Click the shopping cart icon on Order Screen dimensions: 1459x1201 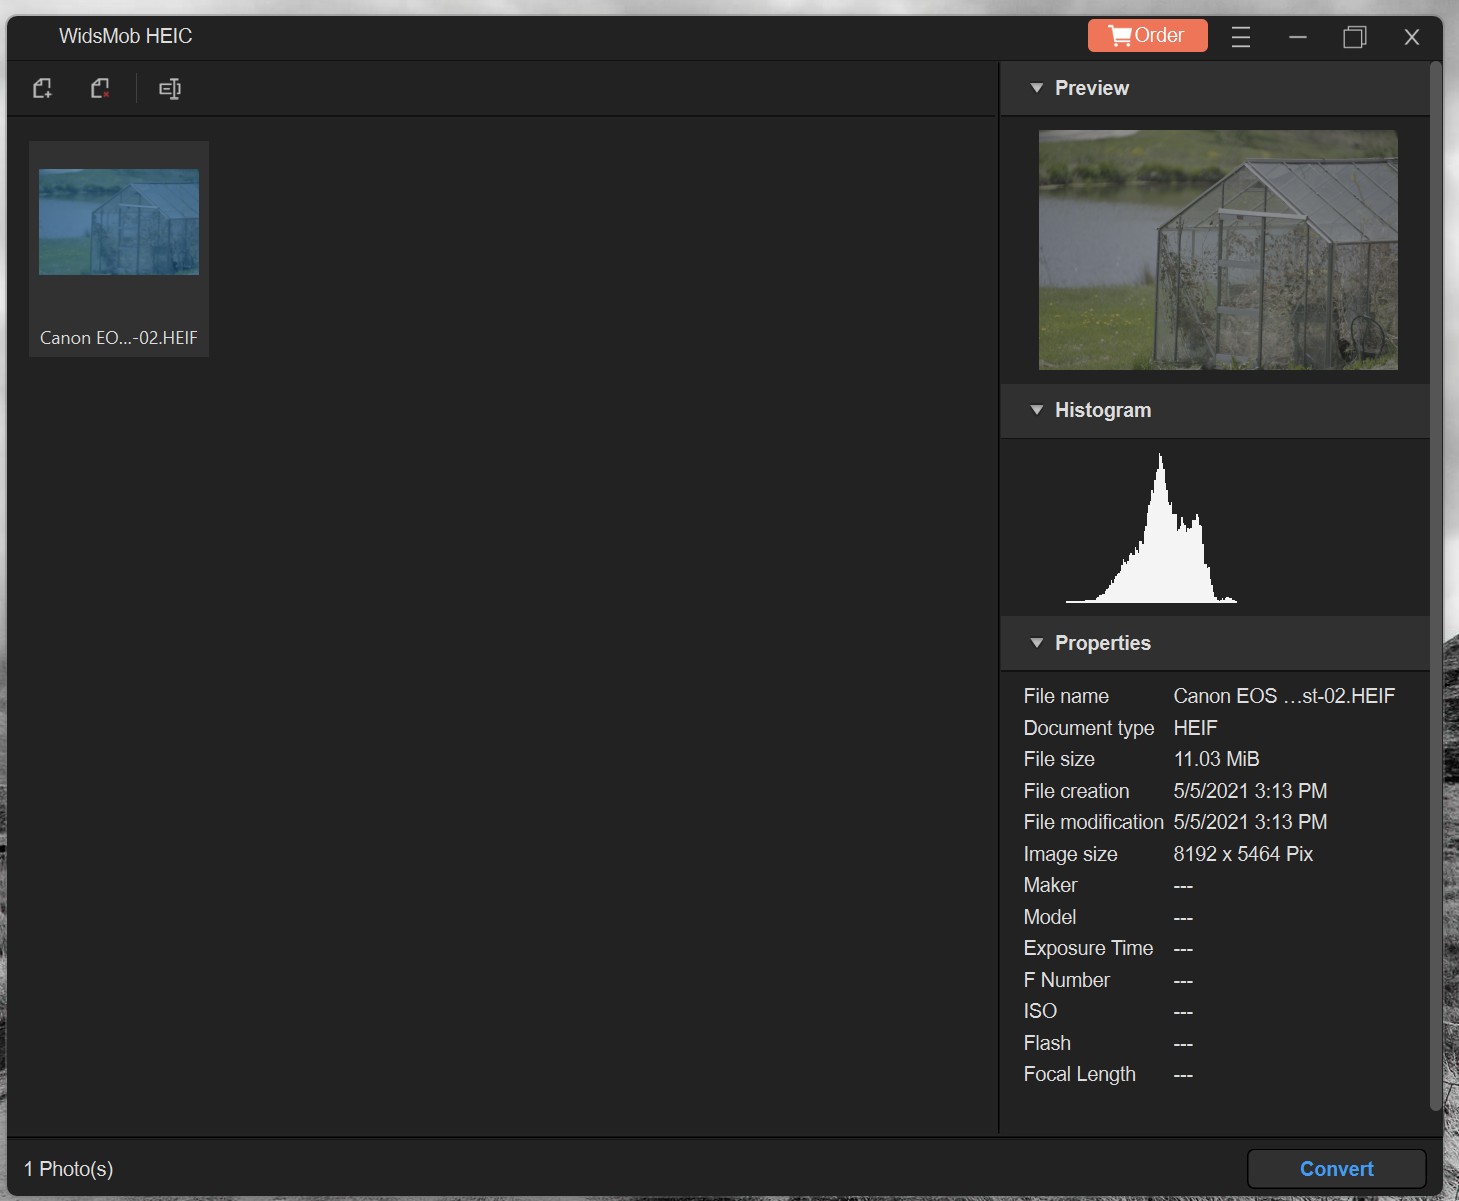coord(1120,34)
